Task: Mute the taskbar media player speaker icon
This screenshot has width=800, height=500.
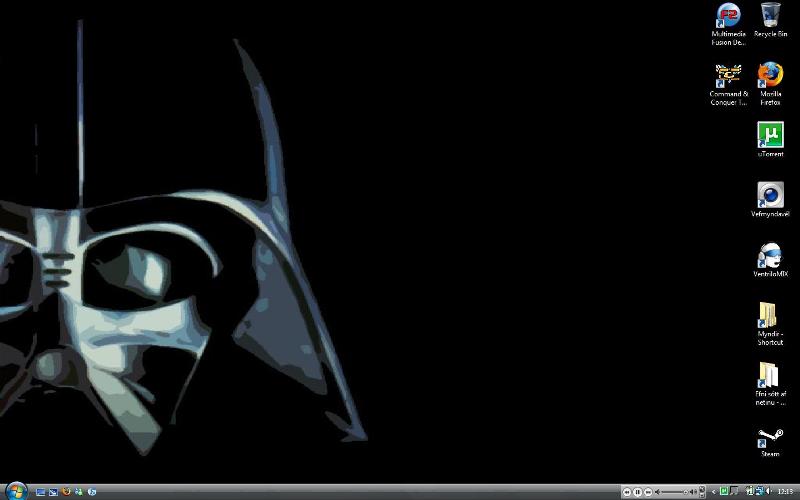Action: pyautogui.click(x=657, y=492)
